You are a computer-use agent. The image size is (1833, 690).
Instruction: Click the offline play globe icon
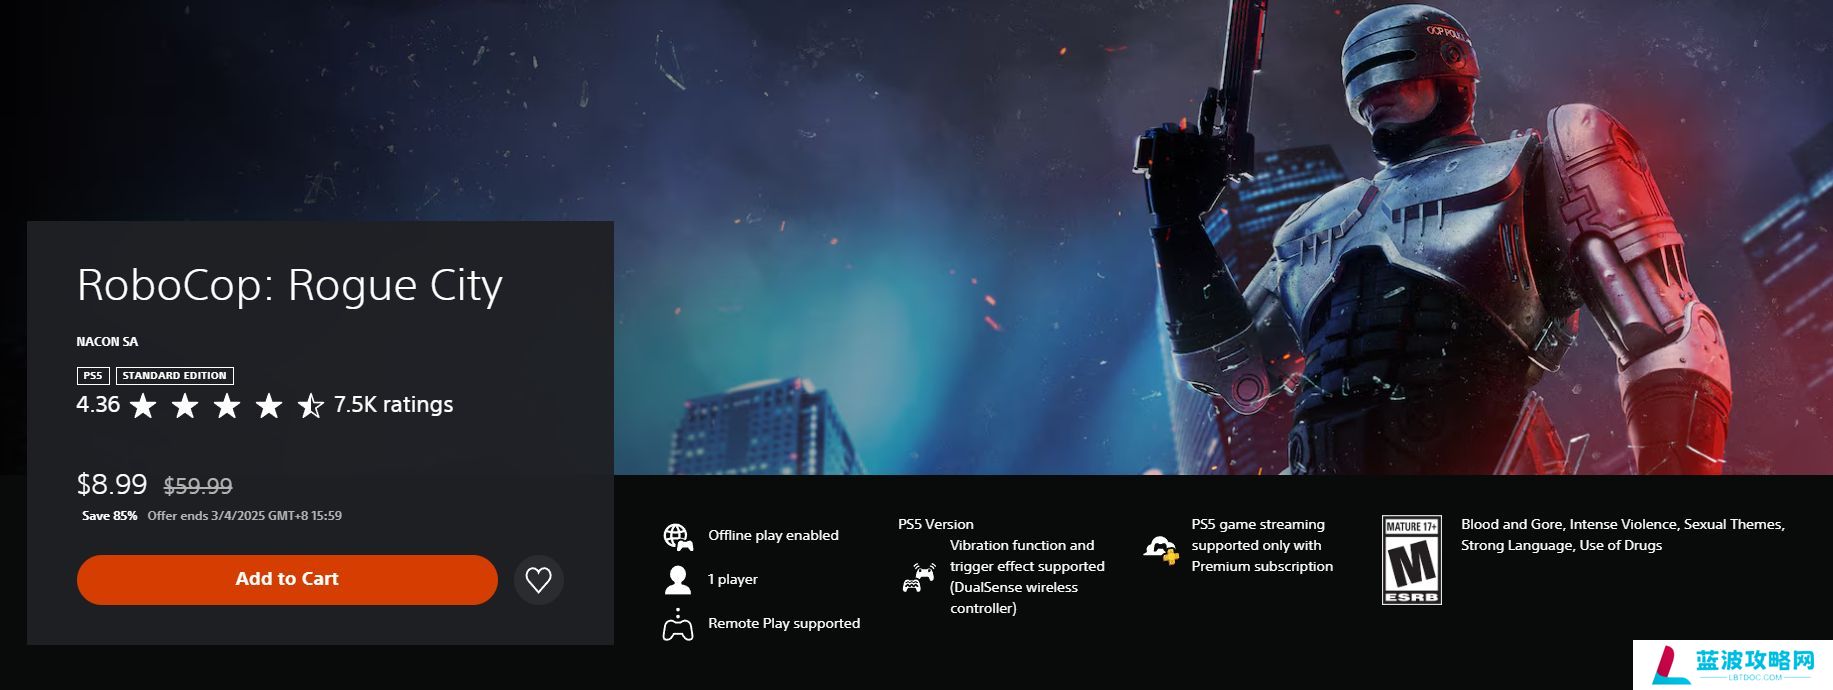[x=678, y=536]
